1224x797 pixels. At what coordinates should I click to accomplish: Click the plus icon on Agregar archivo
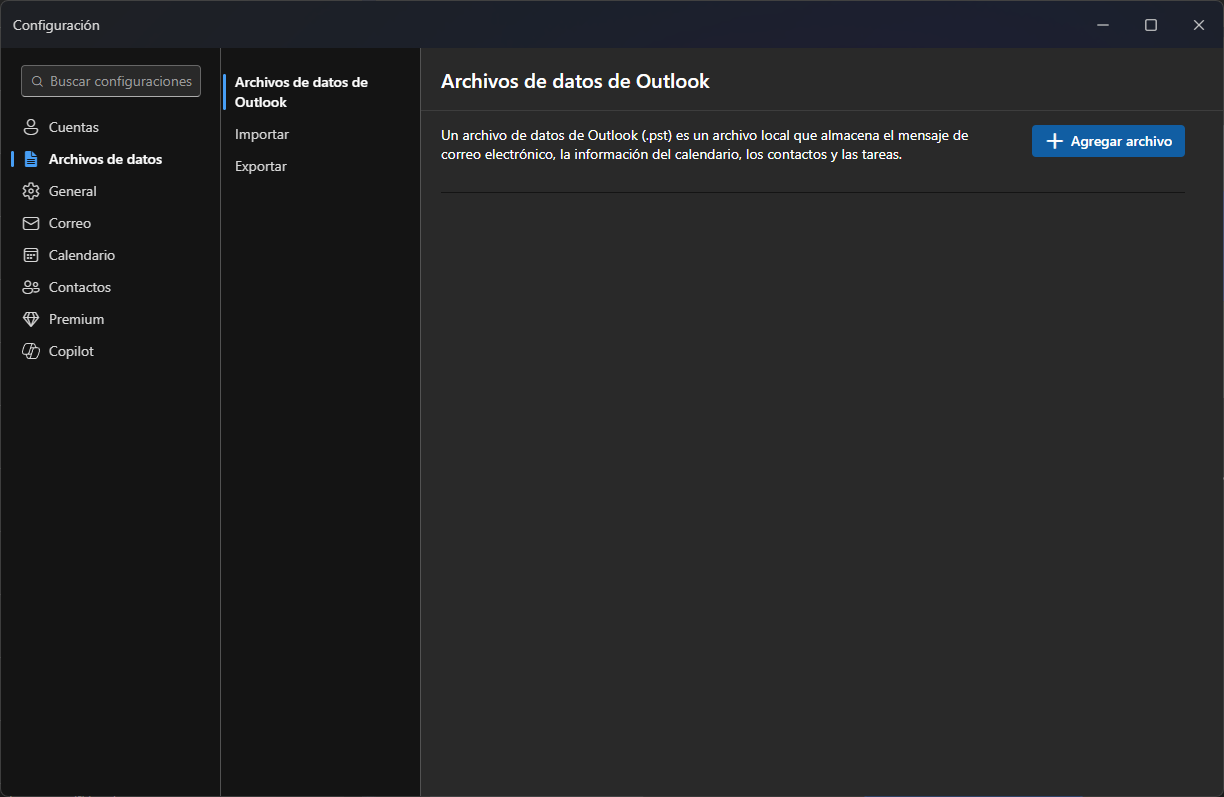click(1054, 142)
